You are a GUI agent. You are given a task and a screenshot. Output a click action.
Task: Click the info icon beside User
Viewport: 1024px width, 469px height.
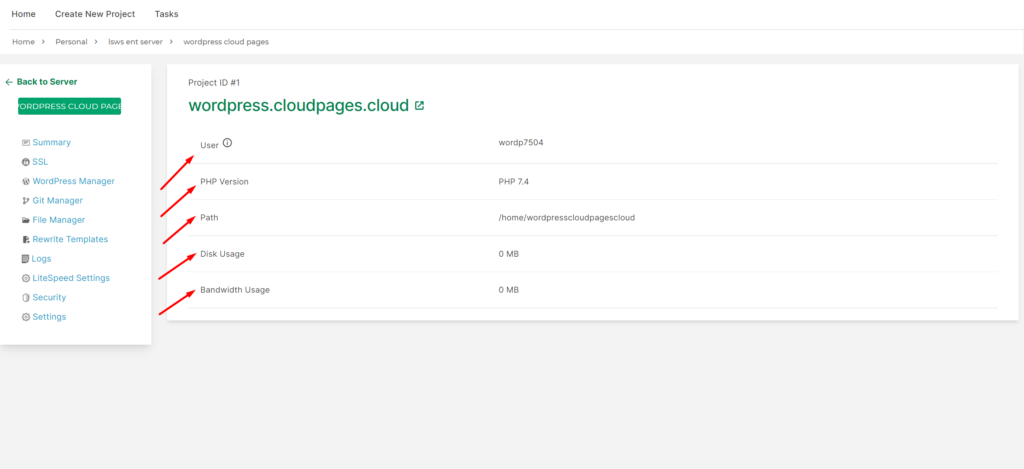(227, 143)
